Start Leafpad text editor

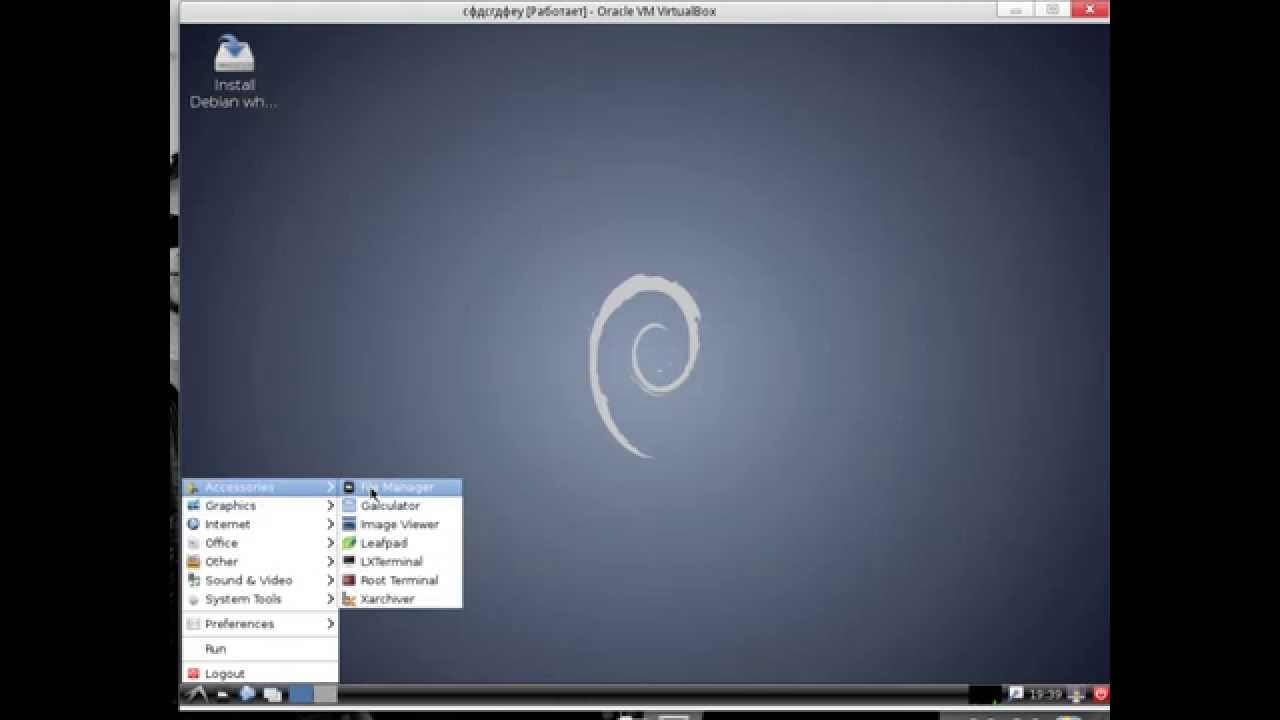(x=401, y=543)
